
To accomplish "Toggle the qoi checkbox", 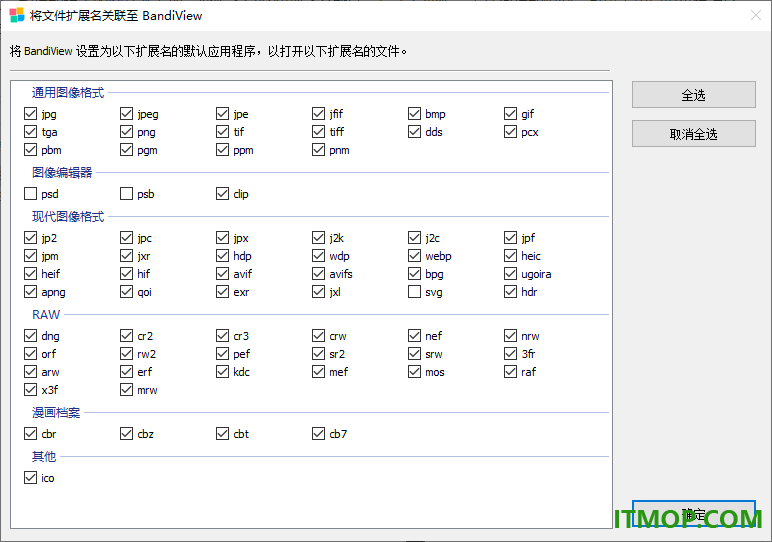I will click(127, 292).
